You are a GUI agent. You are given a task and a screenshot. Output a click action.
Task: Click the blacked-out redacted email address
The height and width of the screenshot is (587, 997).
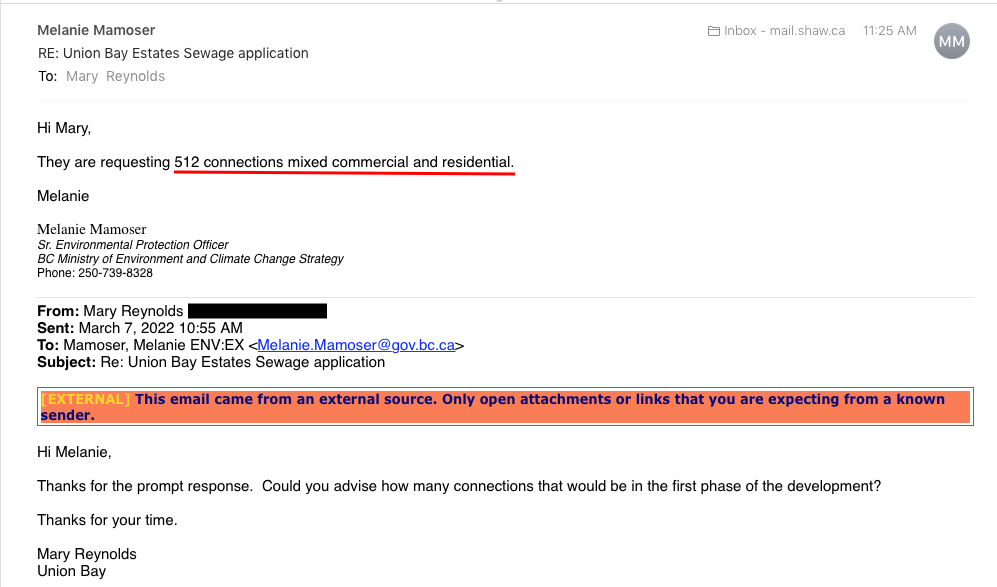click(257, 311)
